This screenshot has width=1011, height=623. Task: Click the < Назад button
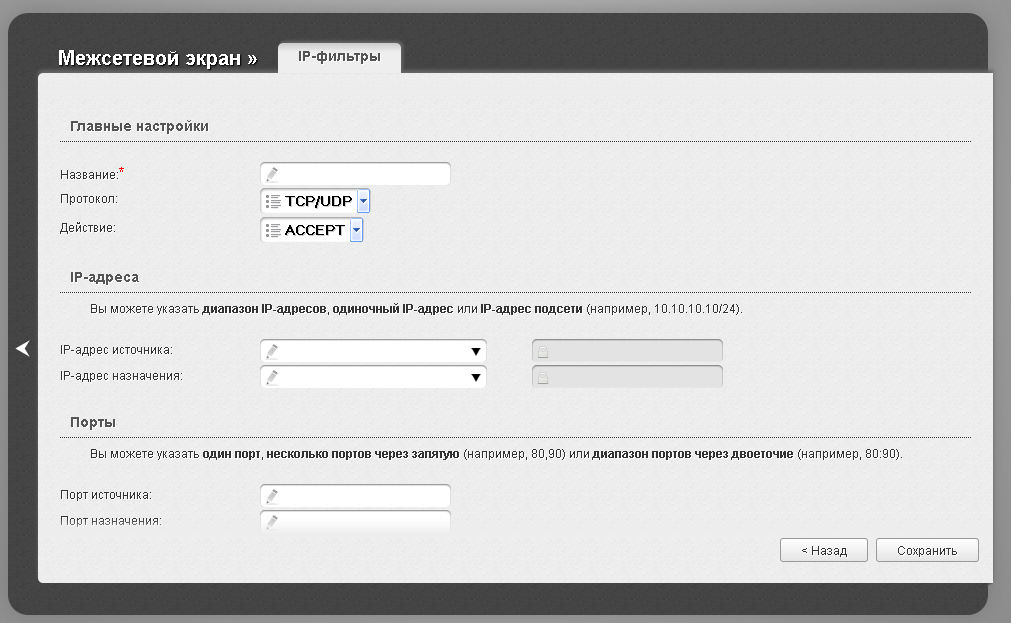coord(823,550)
